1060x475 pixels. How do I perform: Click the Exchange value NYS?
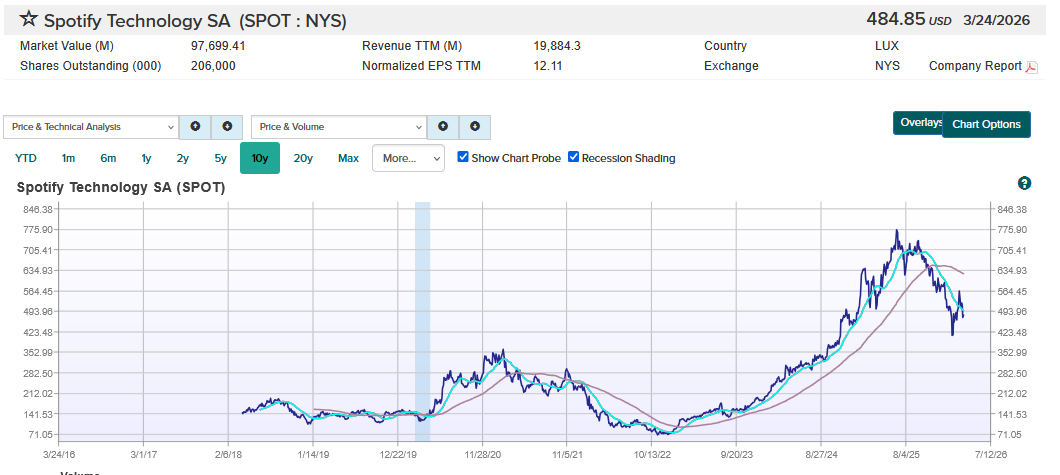pyautogui.click(x=888, y=66)
